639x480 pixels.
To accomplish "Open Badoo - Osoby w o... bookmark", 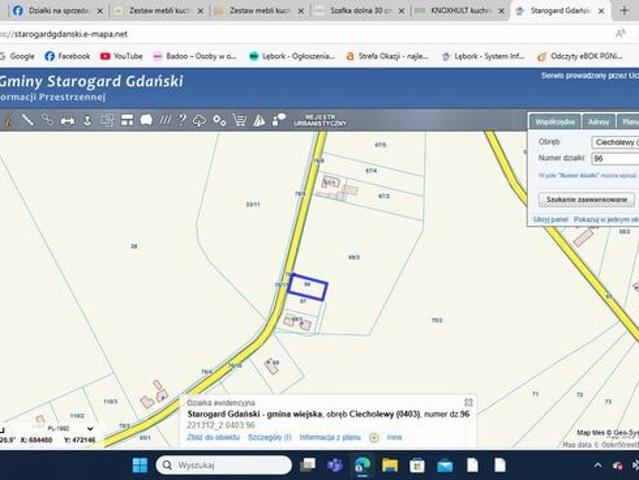I will coord(195,56).
